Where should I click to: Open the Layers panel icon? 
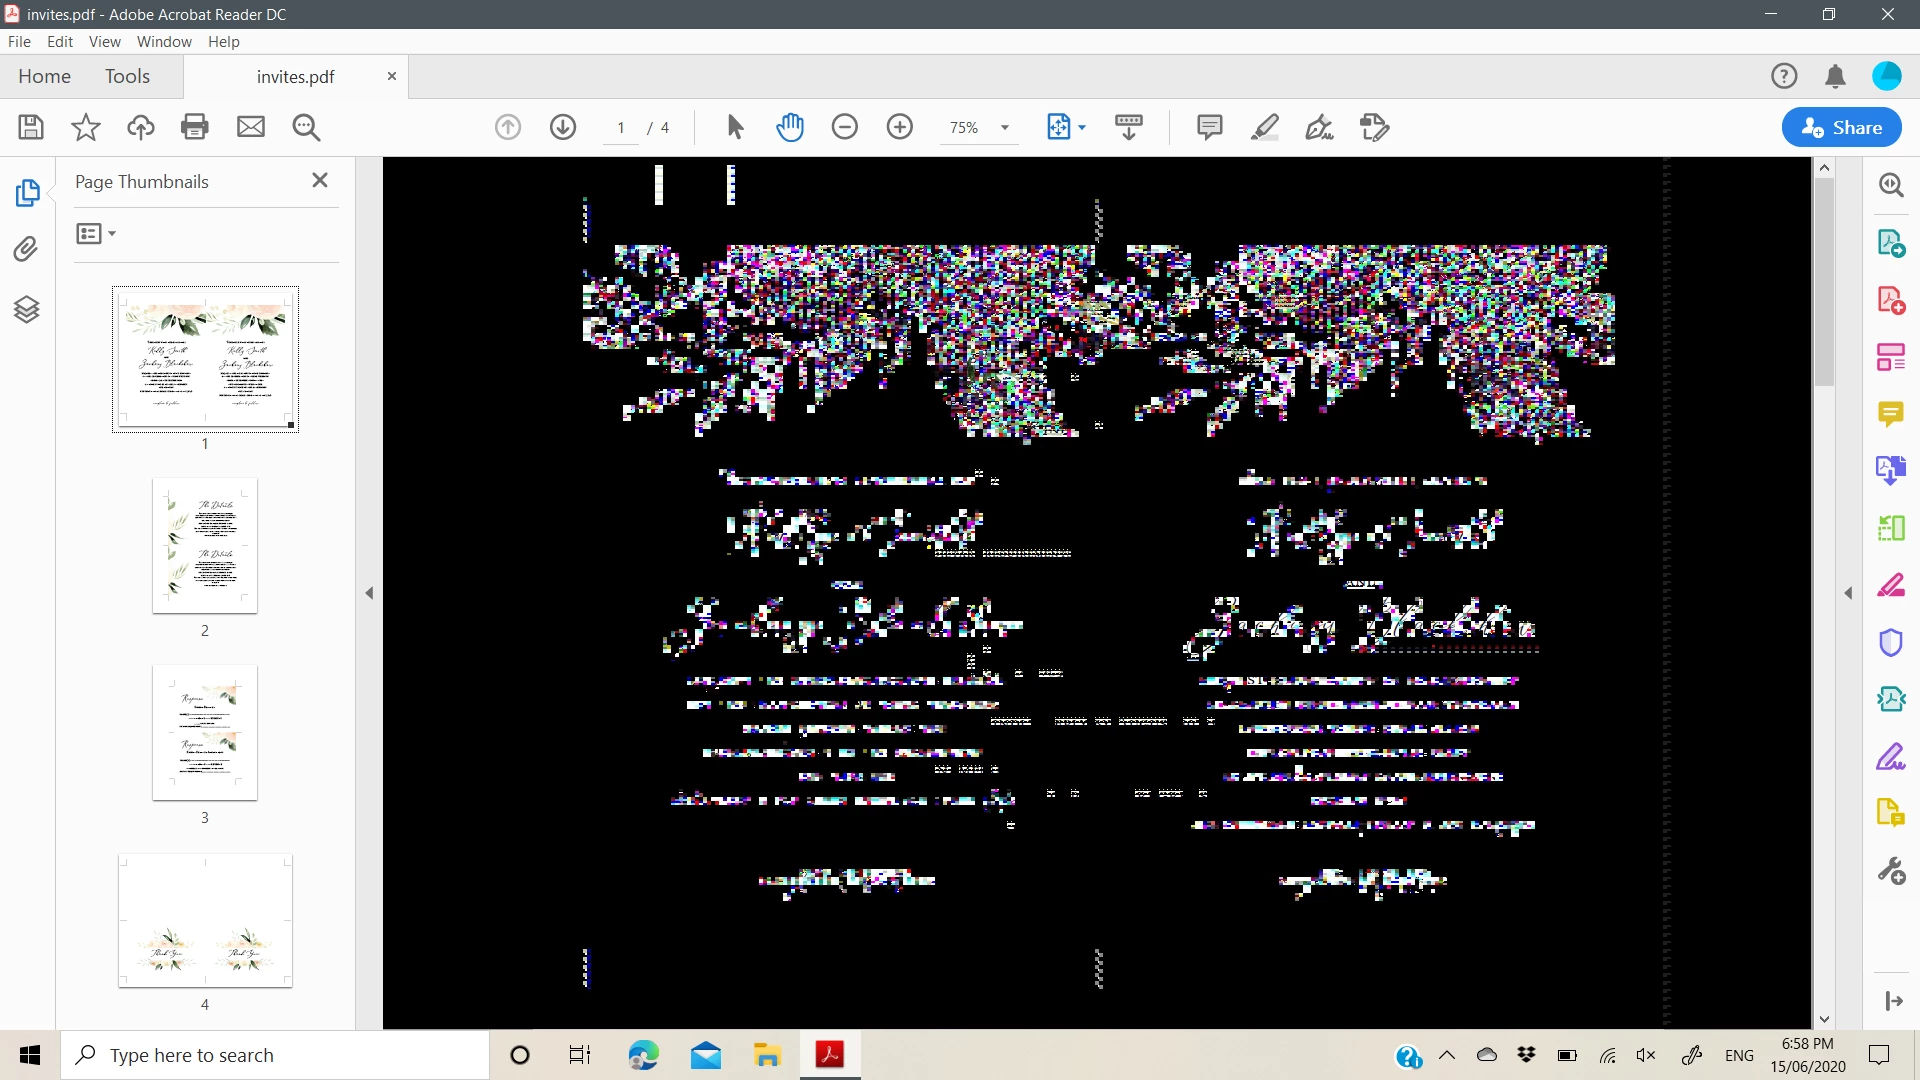pos(26,309)
